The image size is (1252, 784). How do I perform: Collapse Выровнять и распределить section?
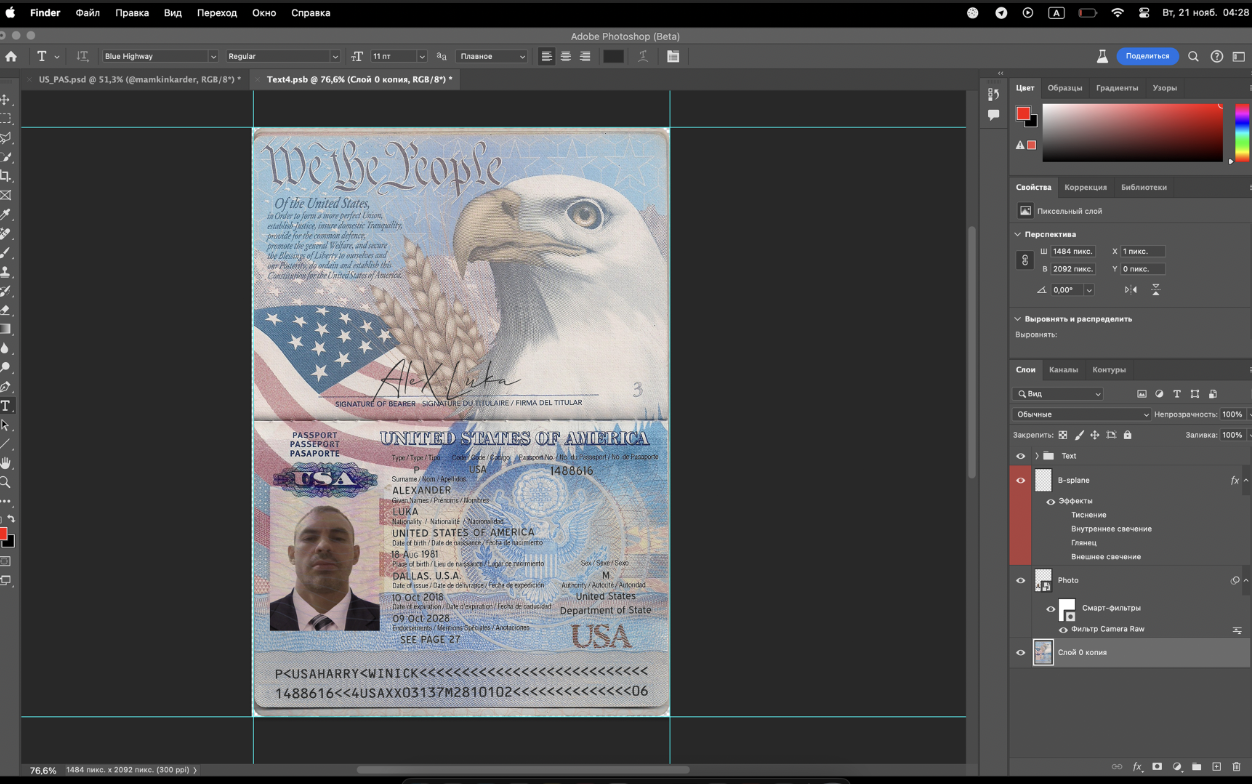pos(1018,319)
